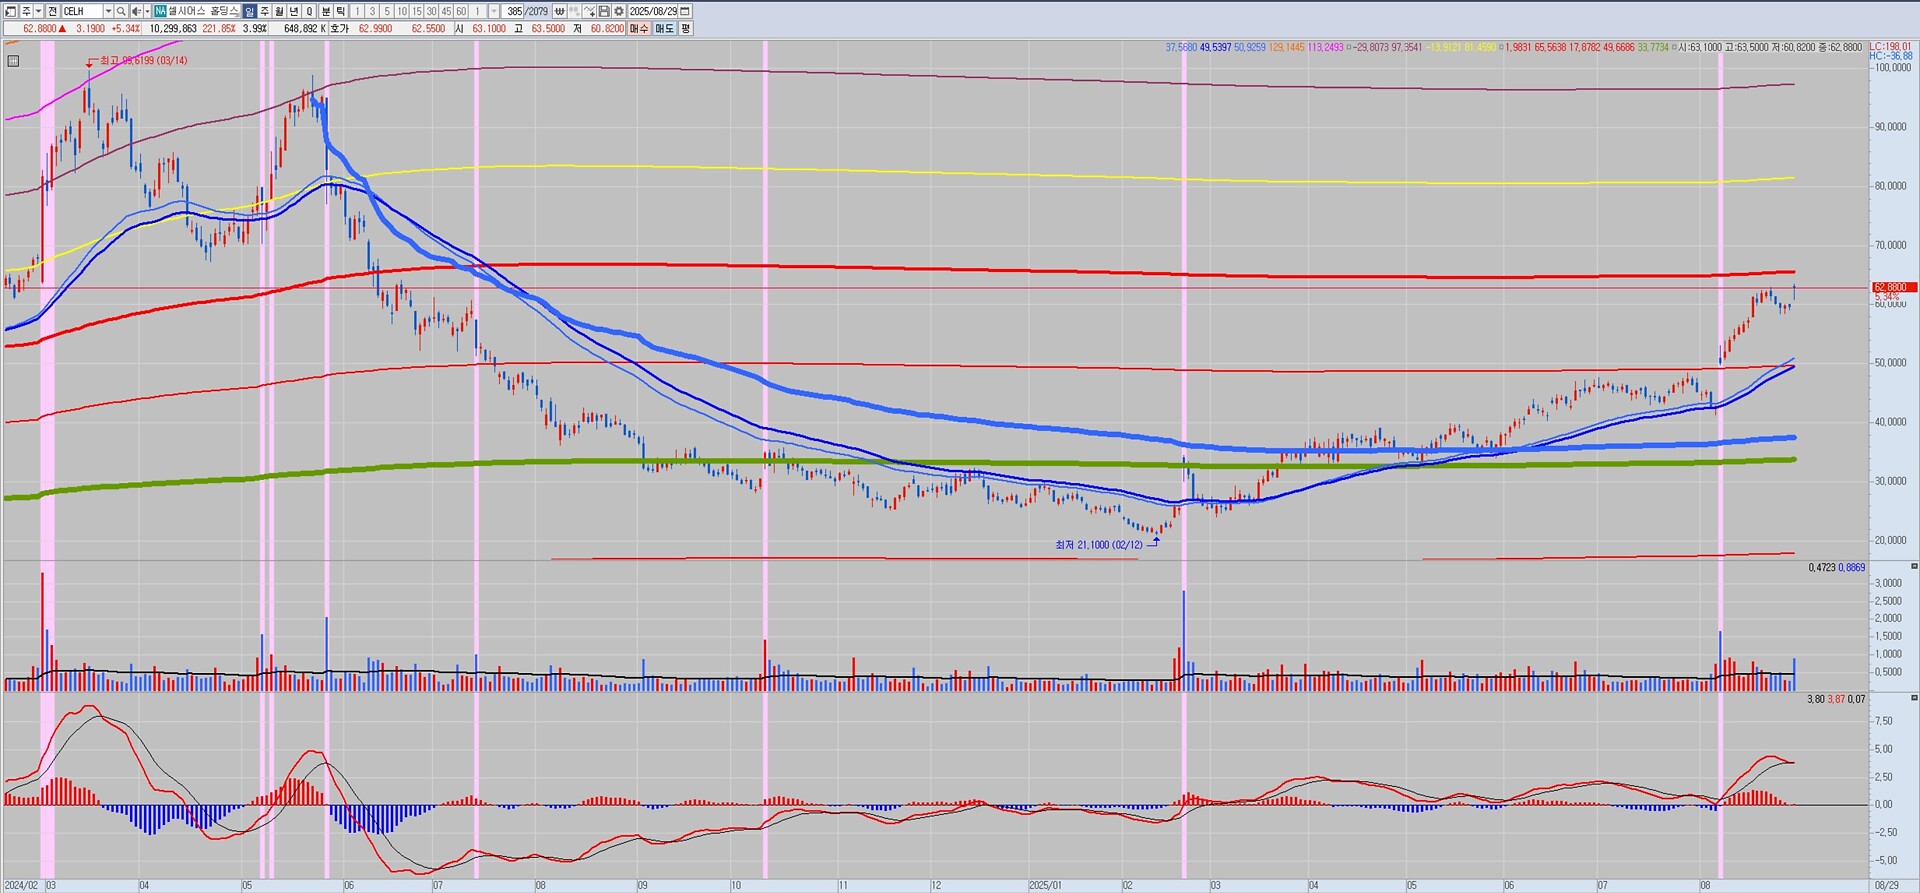Click the bid price 62.5500
1920x893 pixels.
pos(428,29)
